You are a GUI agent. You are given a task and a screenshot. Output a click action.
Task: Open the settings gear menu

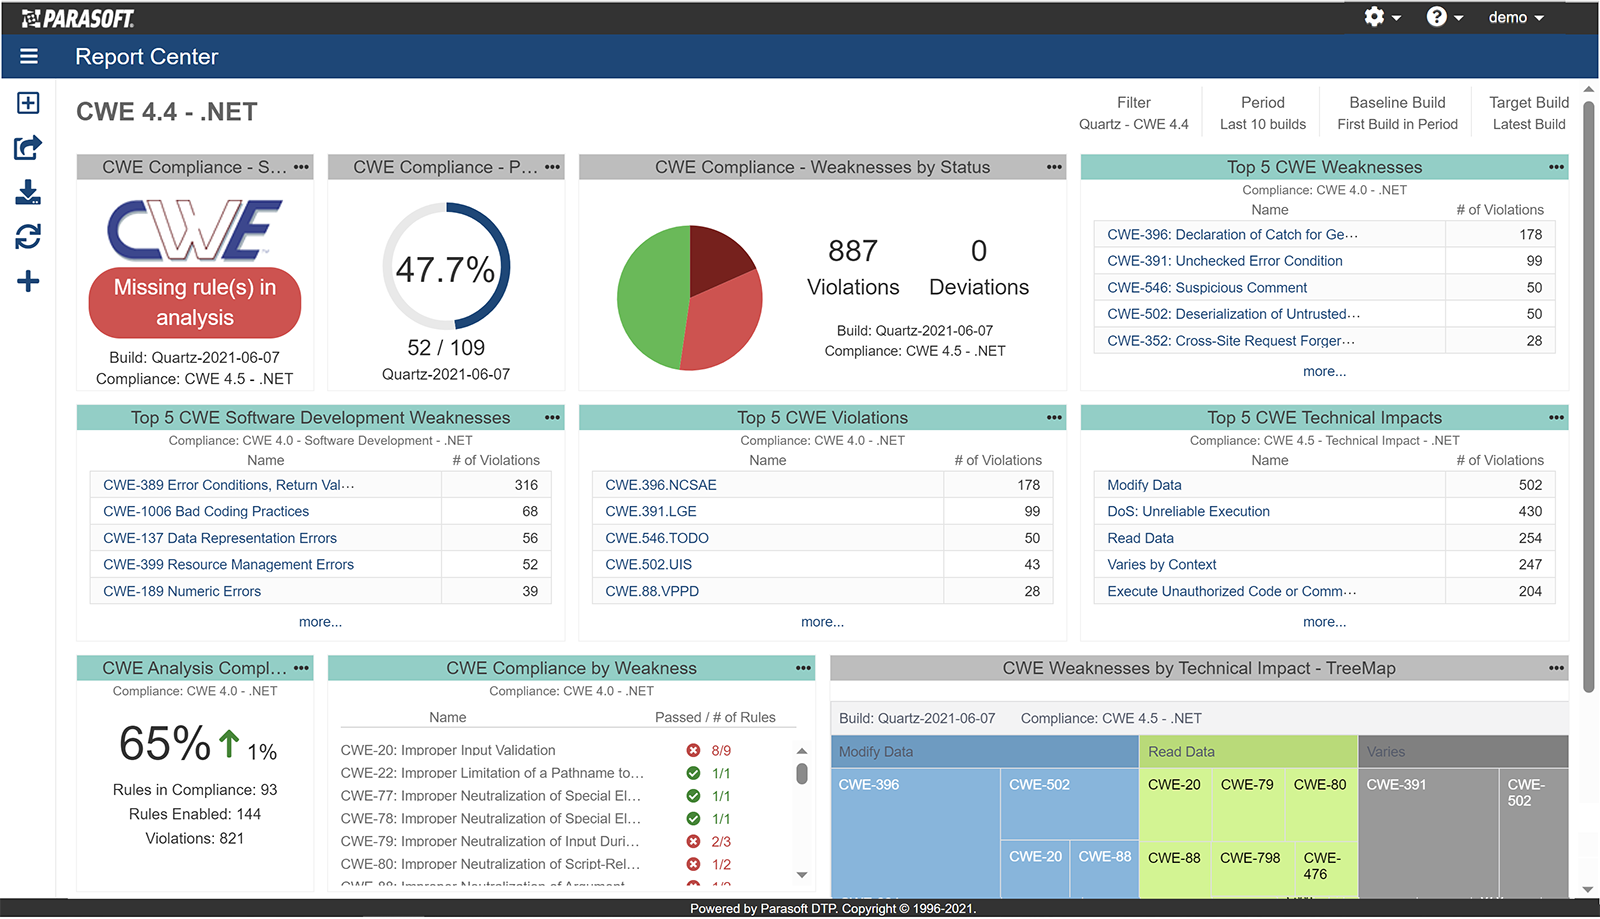(1374, 17)
